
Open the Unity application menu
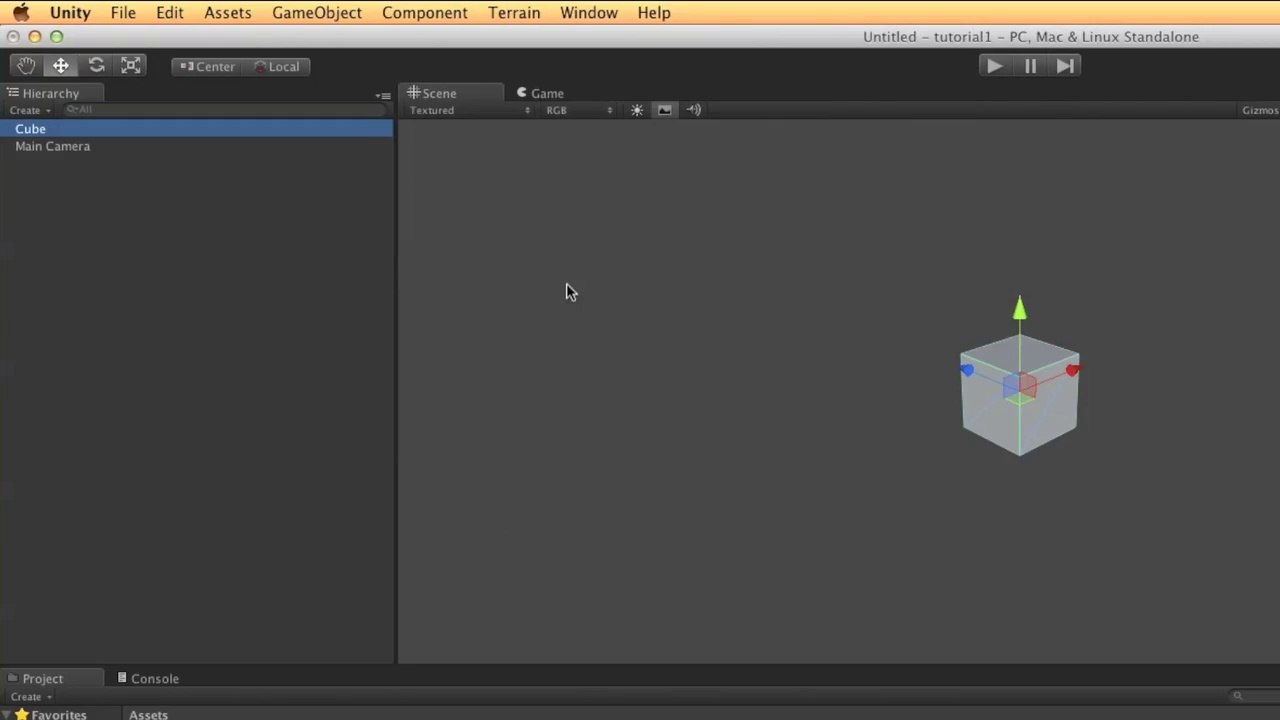pyautogui.click(x=70, y=13)
